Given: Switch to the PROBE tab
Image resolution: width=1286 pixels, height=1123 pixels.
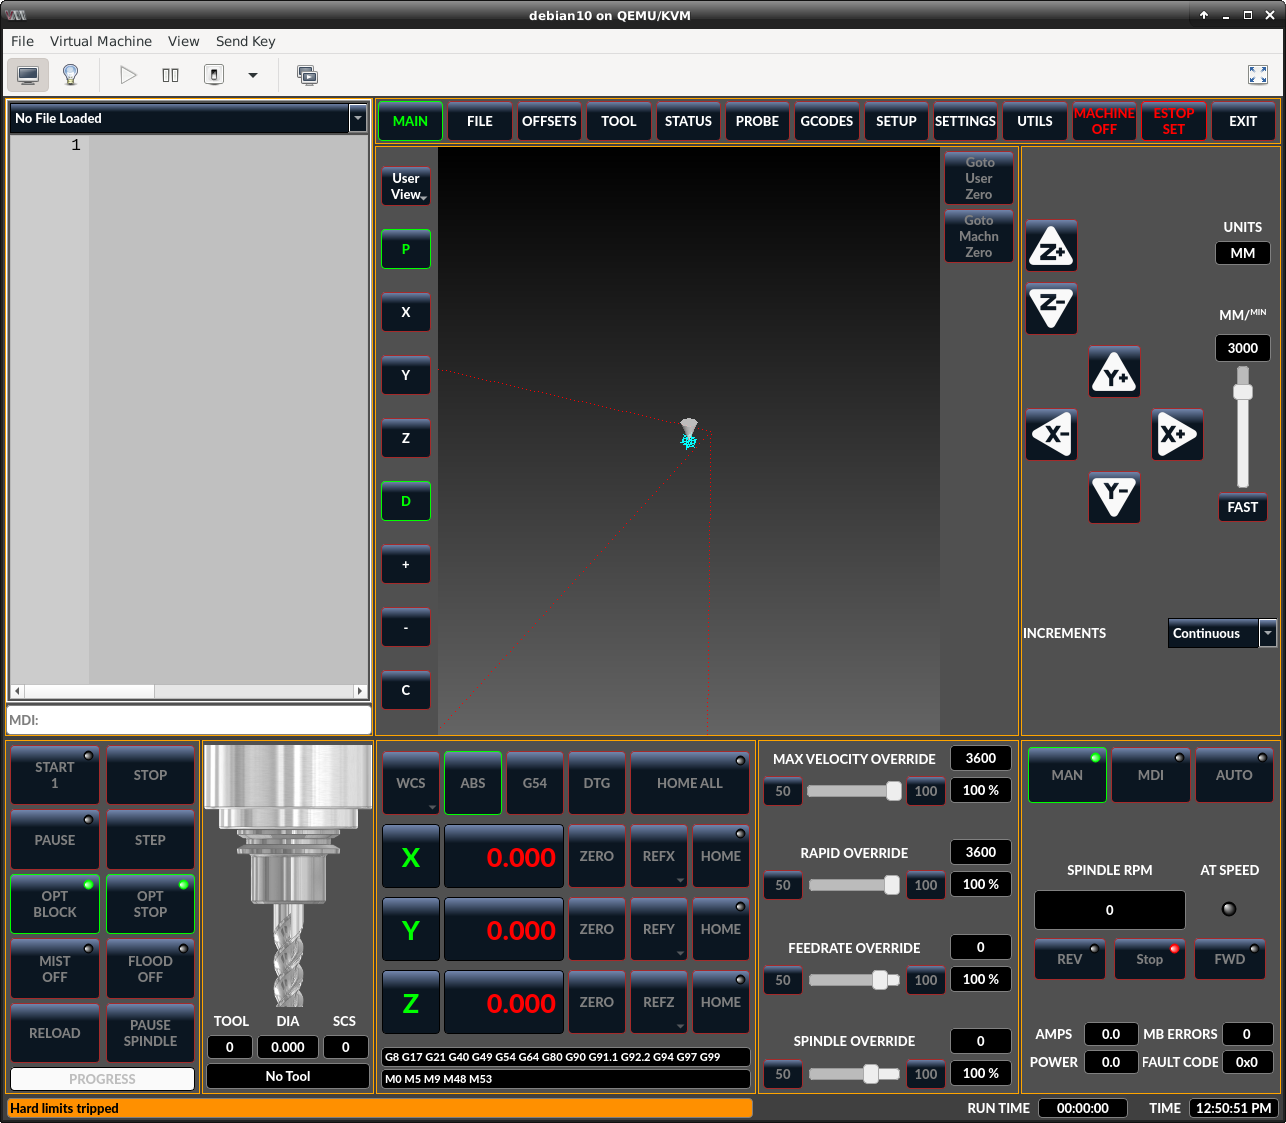Looking at the screenshot, I should (x=757, y=121).
